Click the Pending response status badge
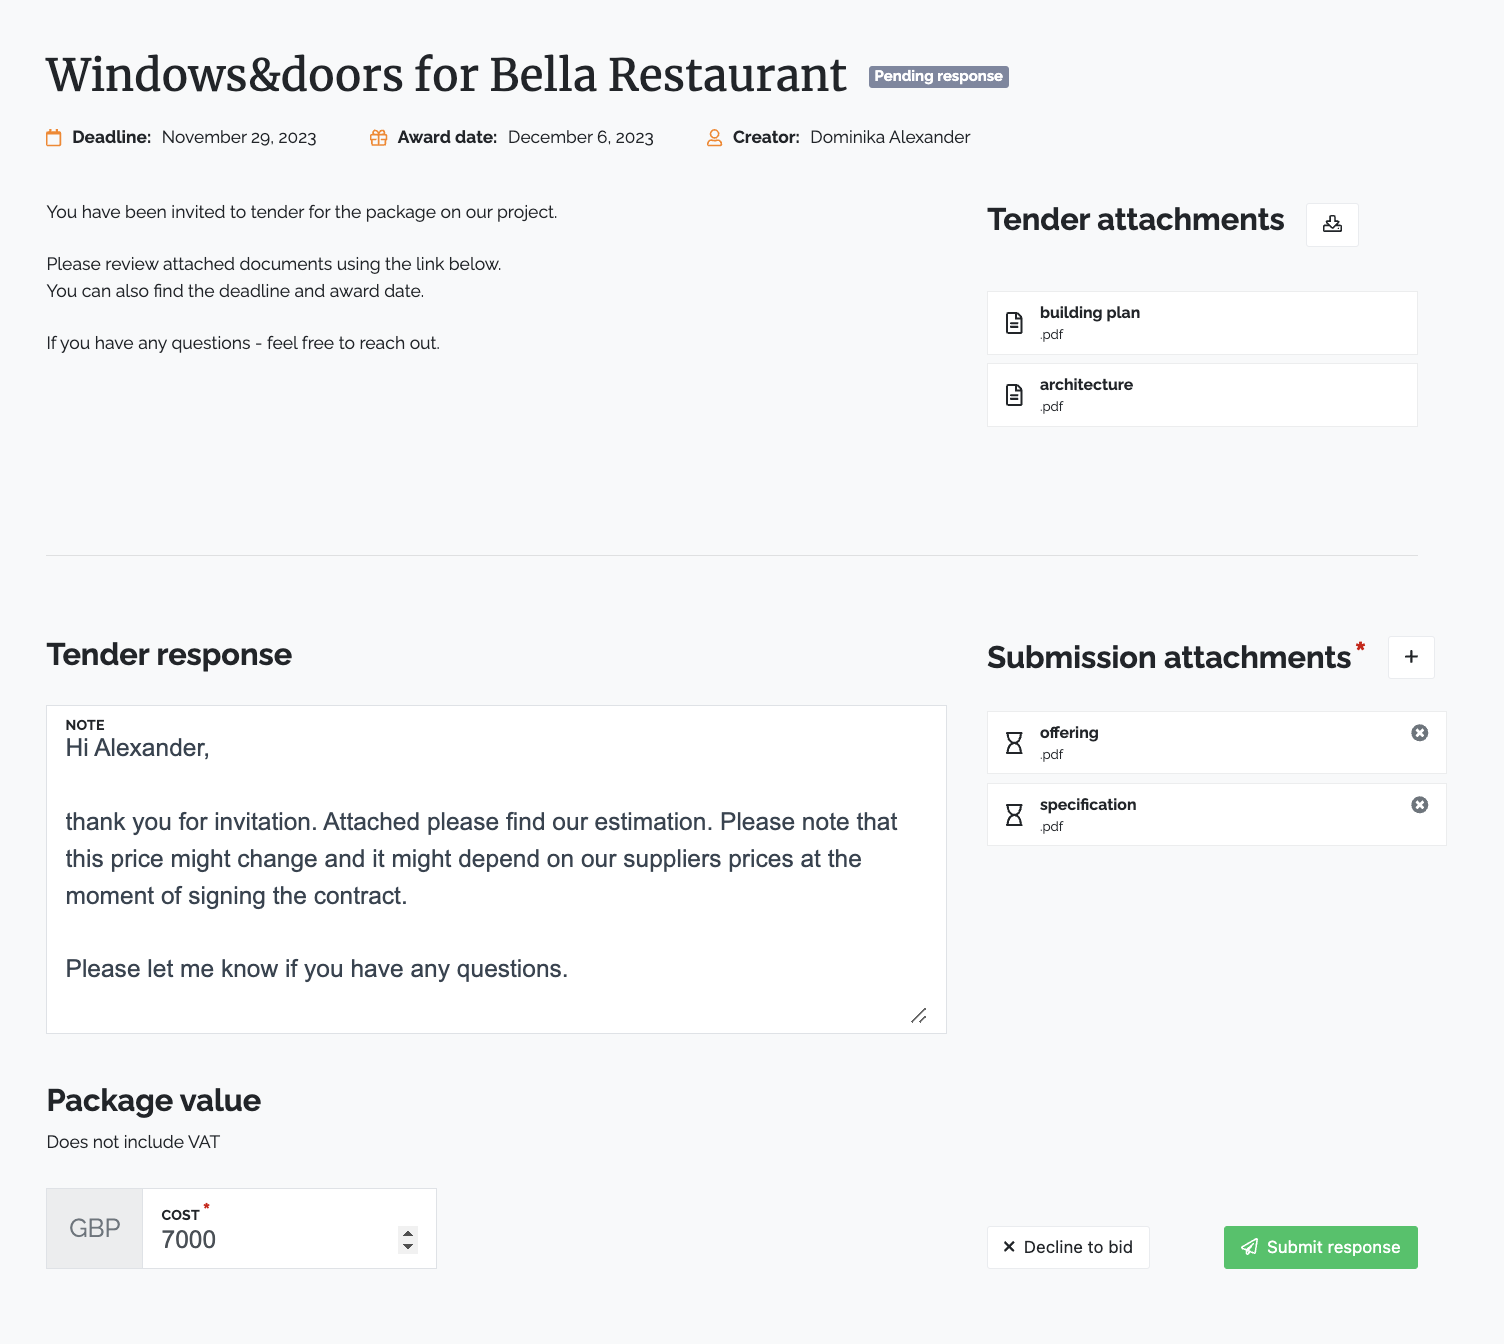1504x1344 pixels. [x=938, y=76]
